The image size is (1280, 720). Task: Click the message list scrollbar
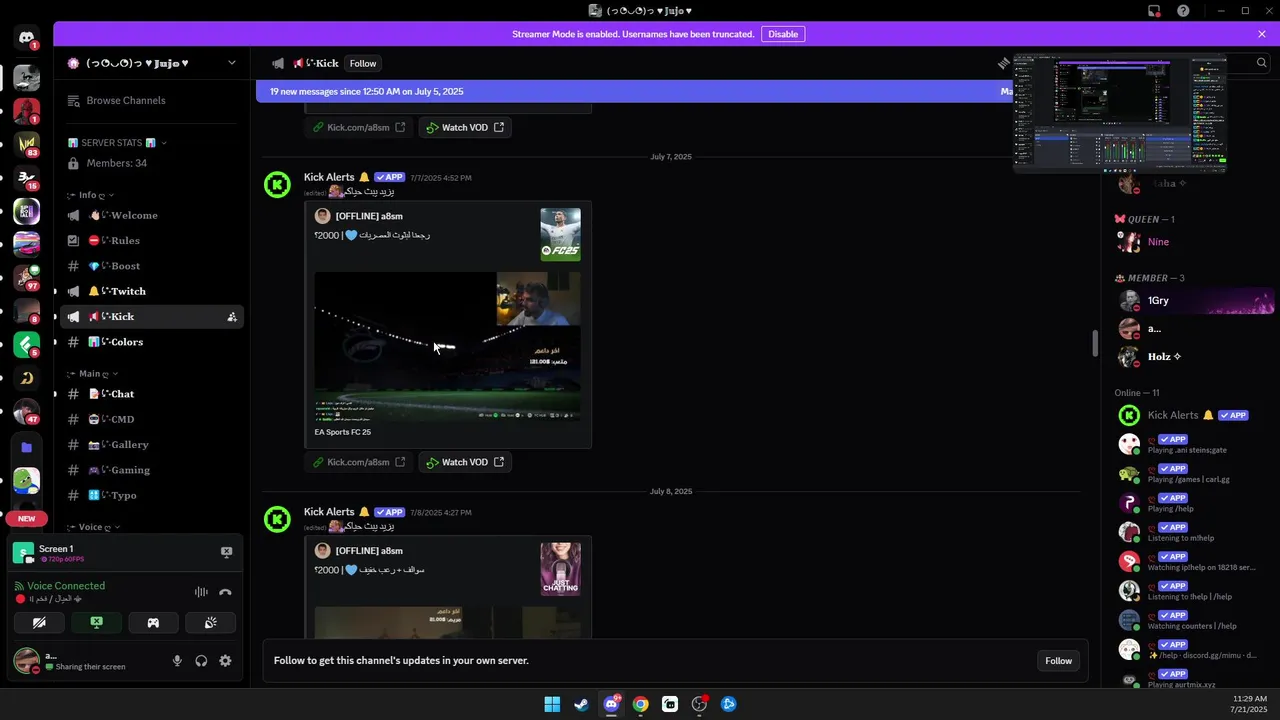(x=1095, y=343)
